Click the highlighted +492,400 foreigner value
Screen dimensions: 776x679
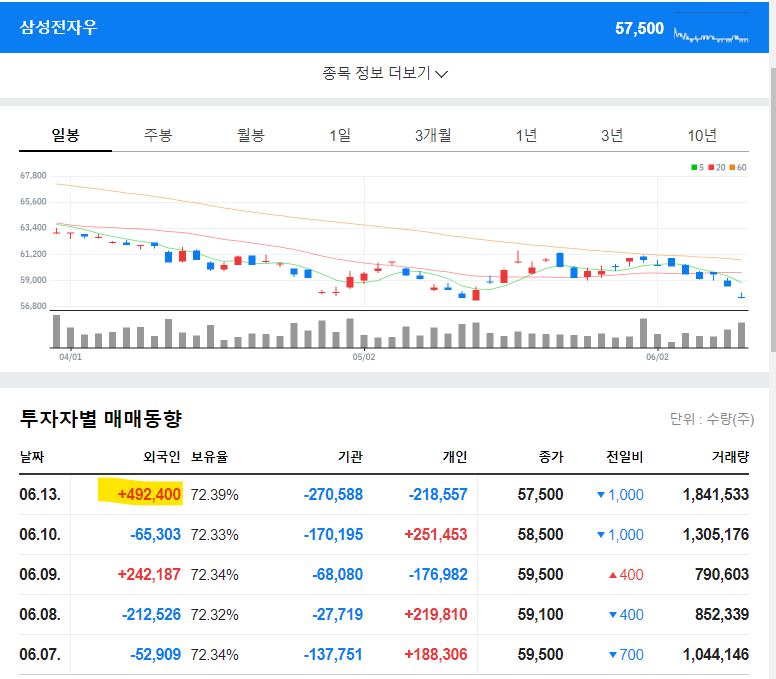149,494
